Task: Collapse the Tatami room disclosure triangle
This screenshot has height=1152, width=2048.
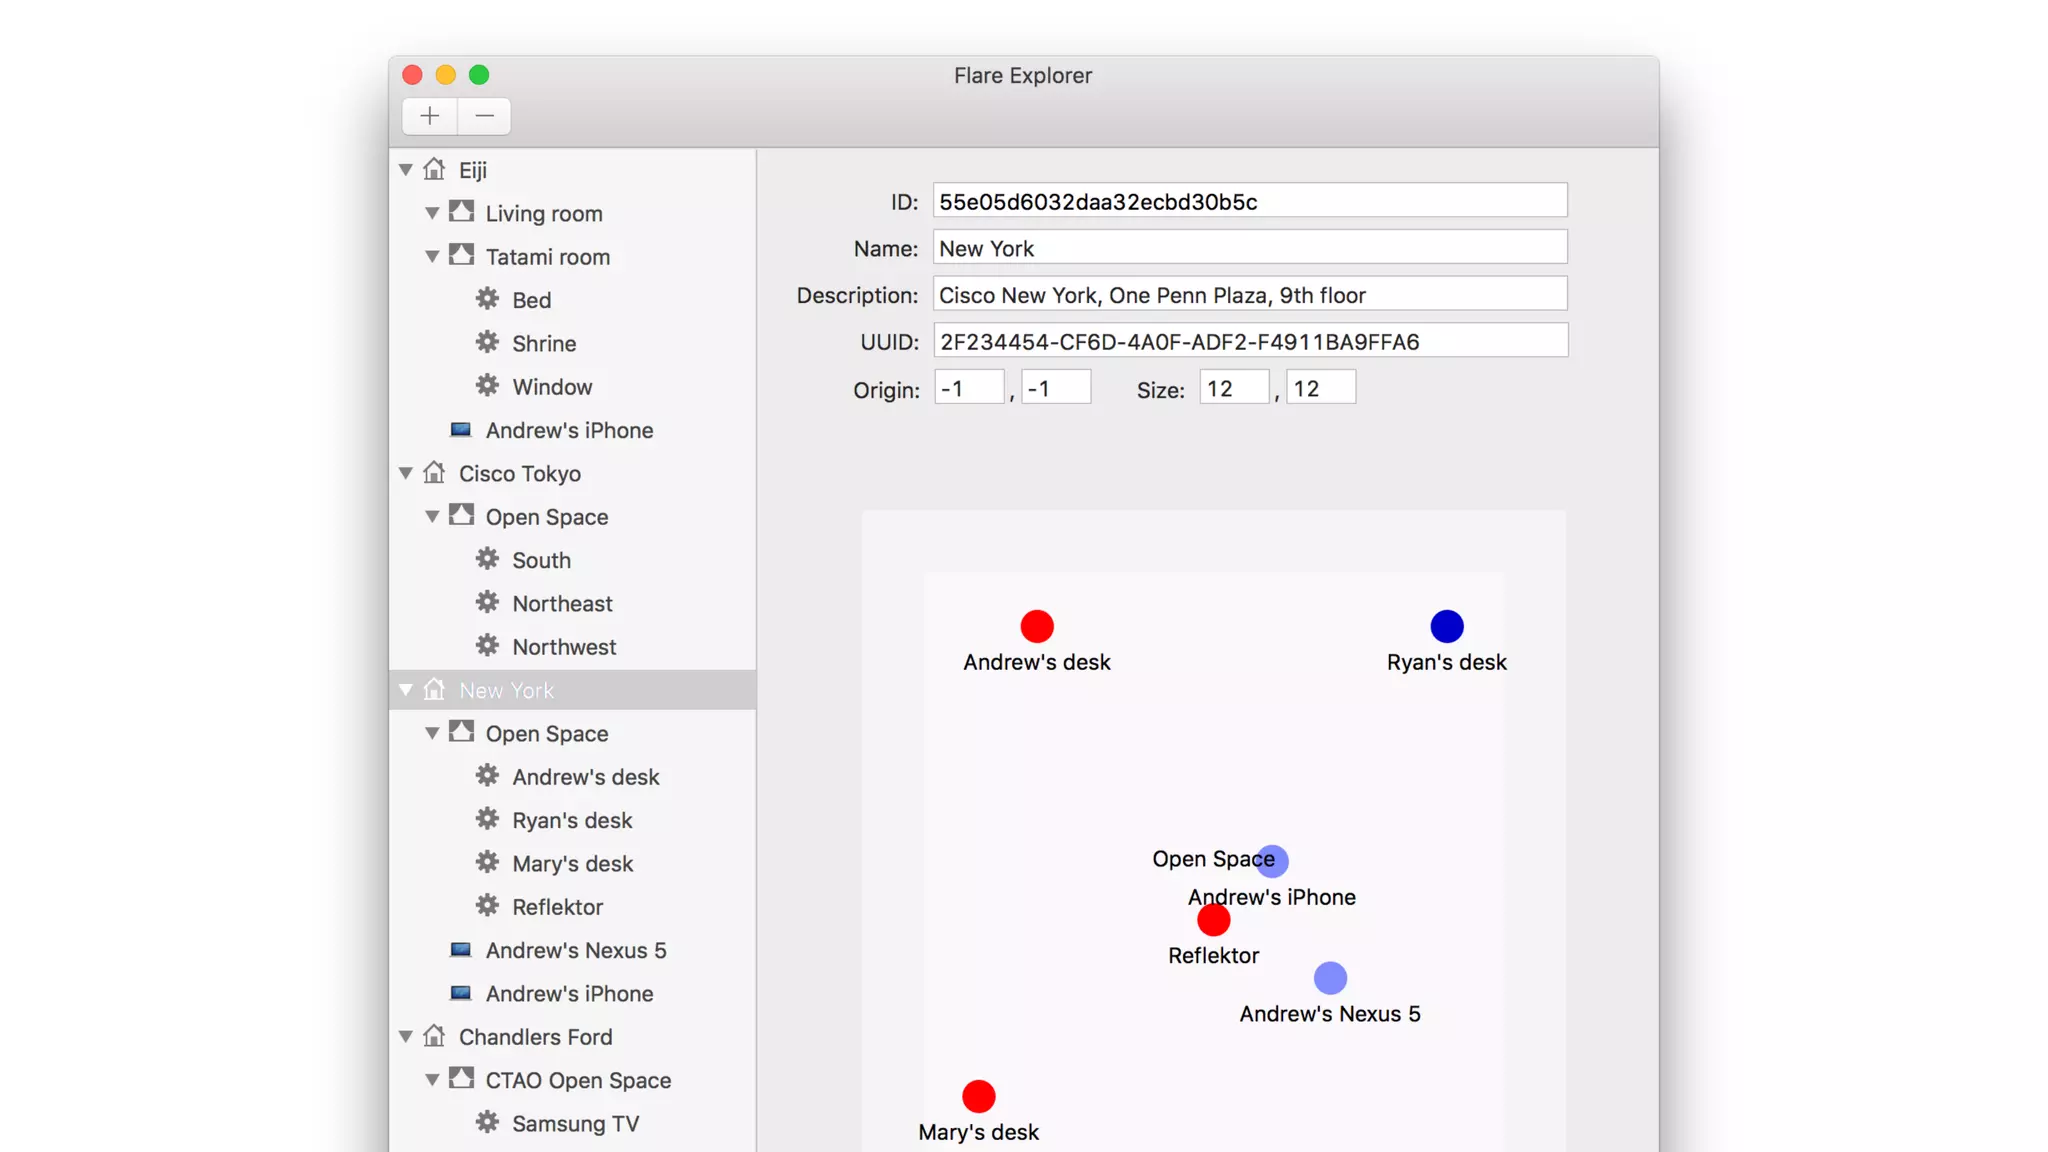Action: [432, 257]
